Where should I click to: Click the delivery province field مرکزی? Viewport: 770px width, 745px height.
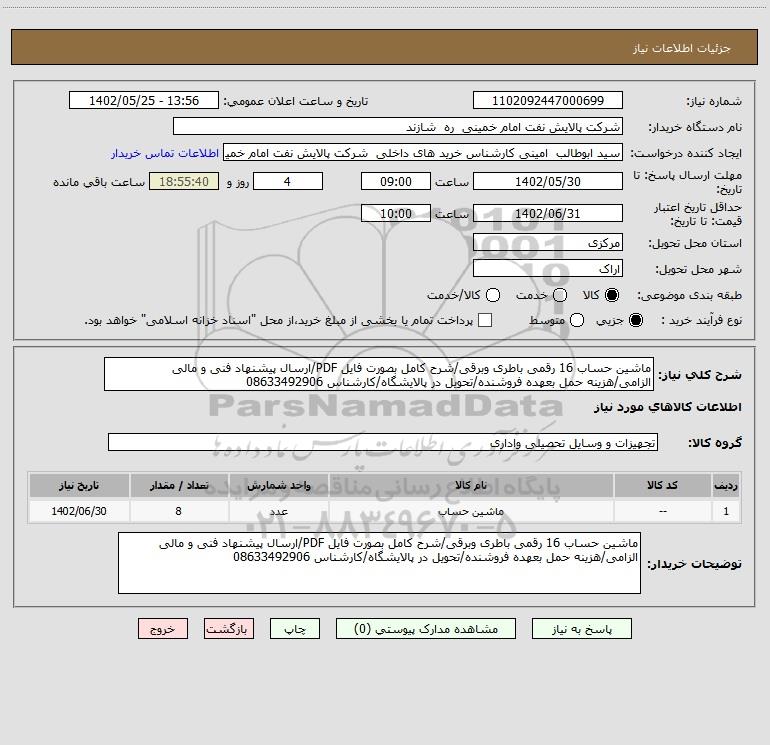coord(548,242)
